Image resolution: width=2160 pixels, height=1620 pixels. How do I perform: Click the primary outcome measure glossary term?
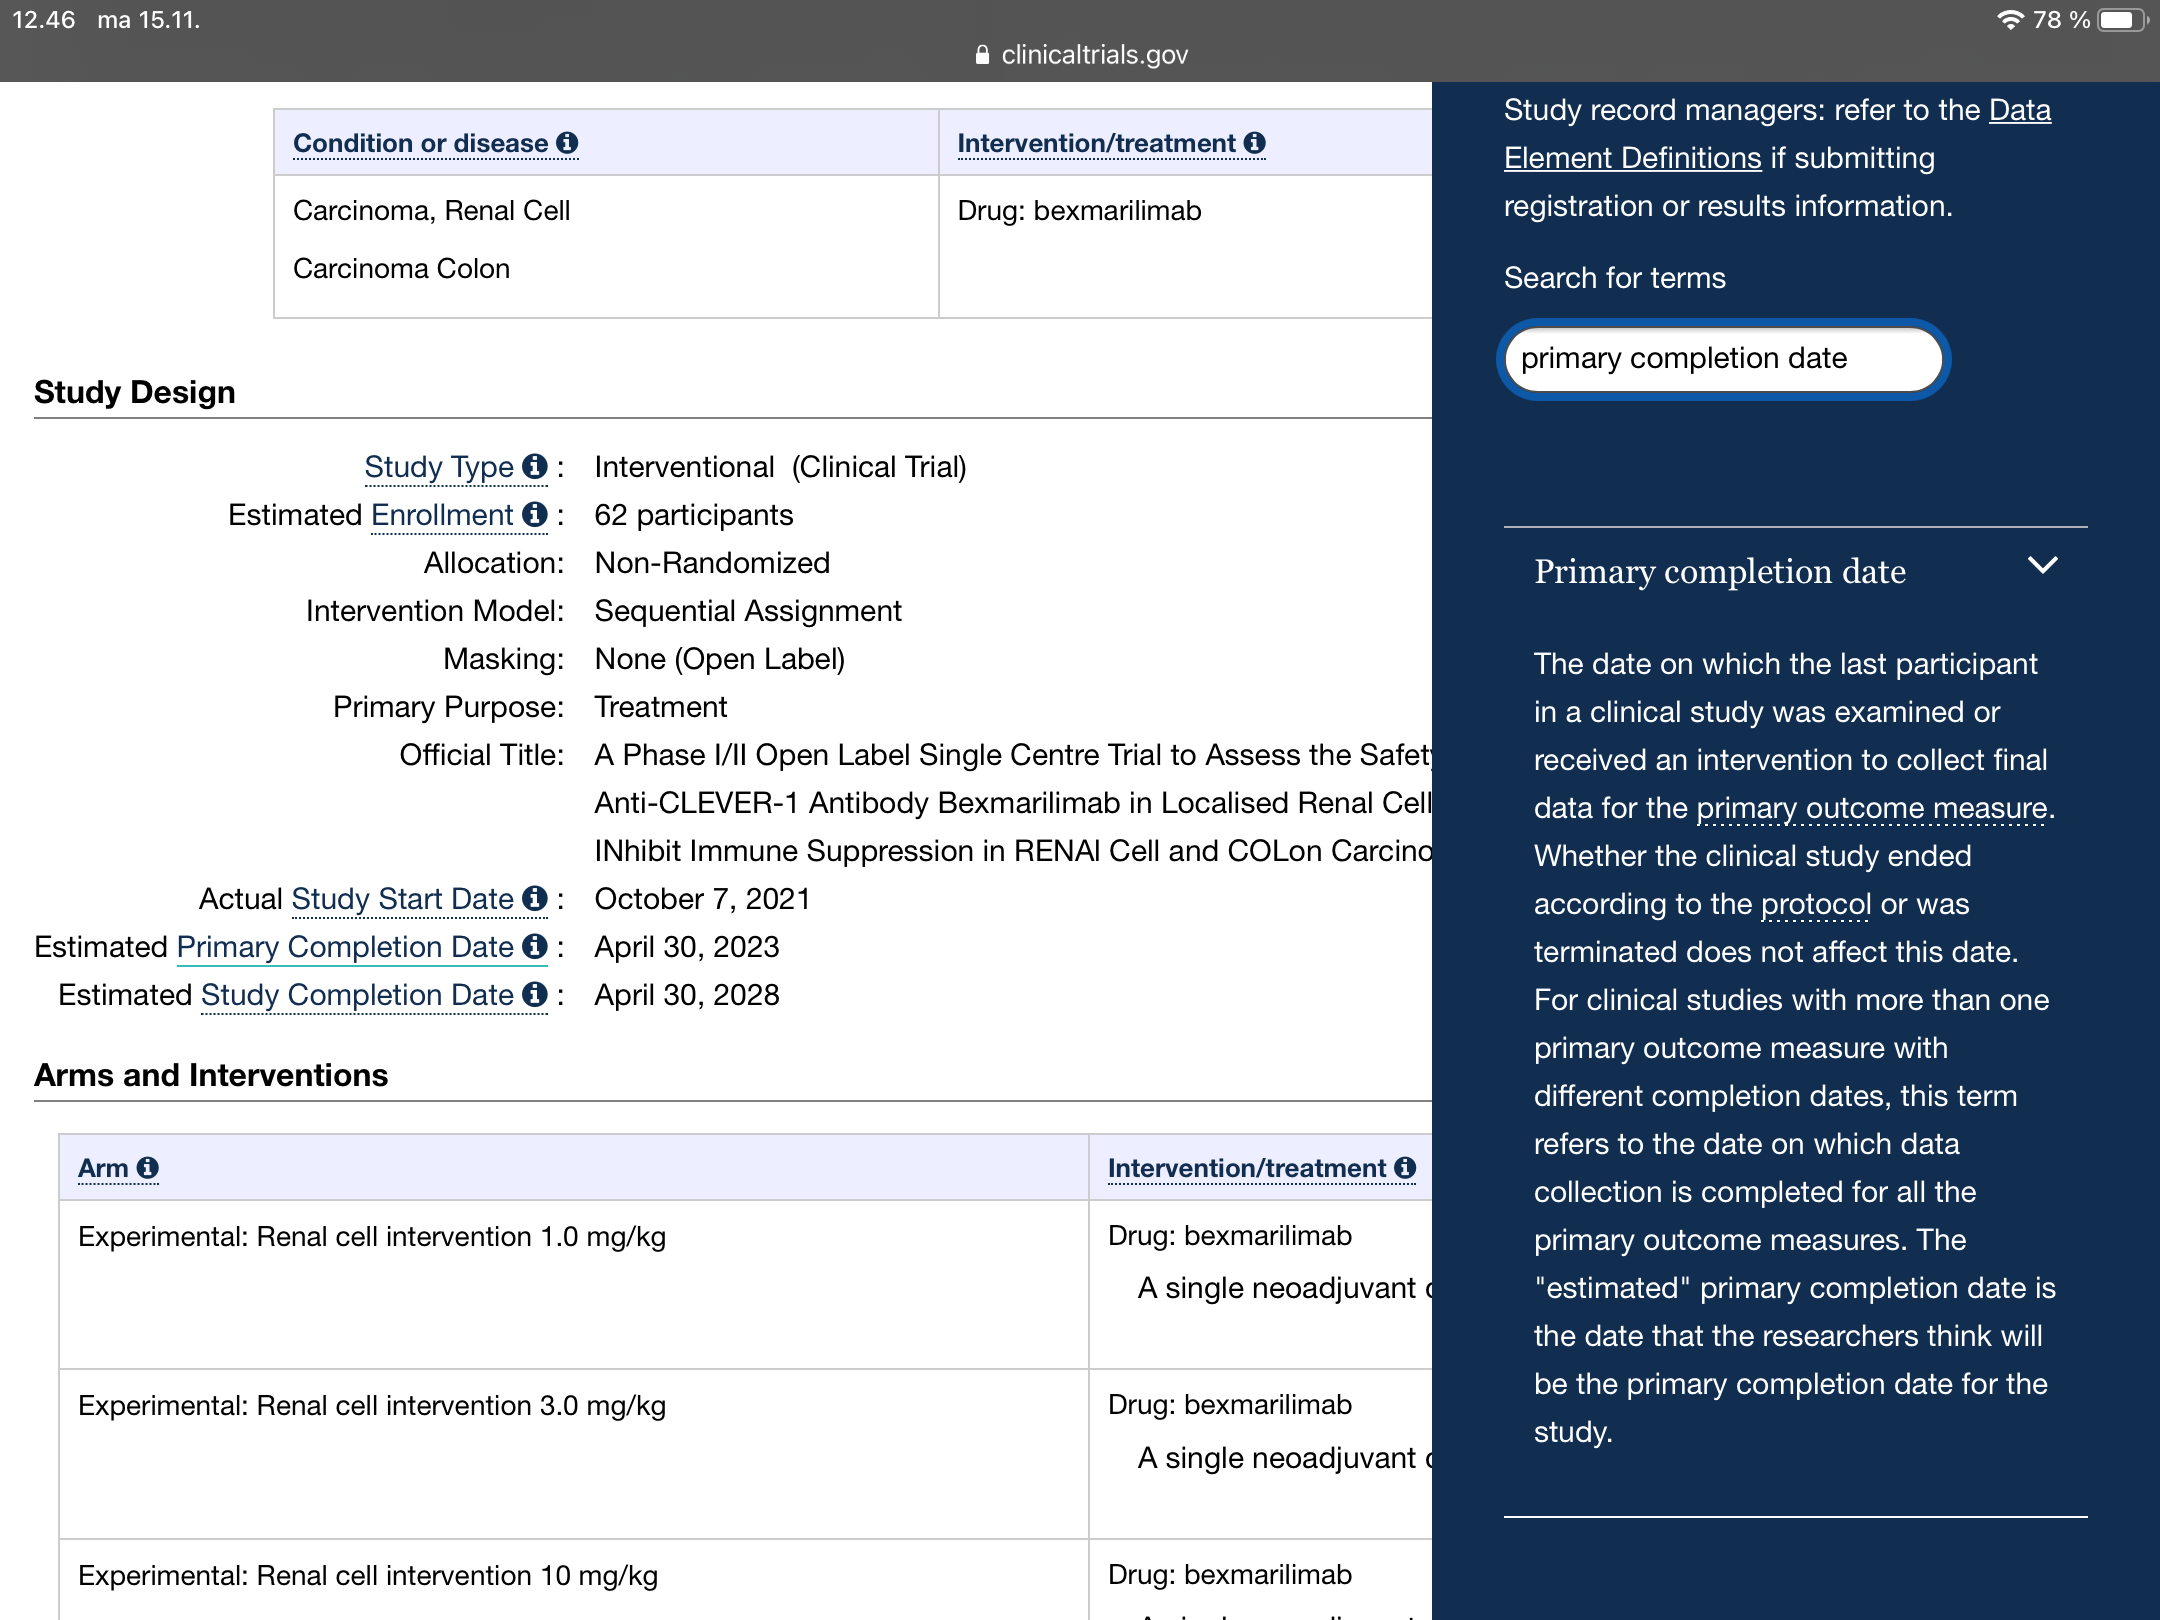click(1871, 807)
